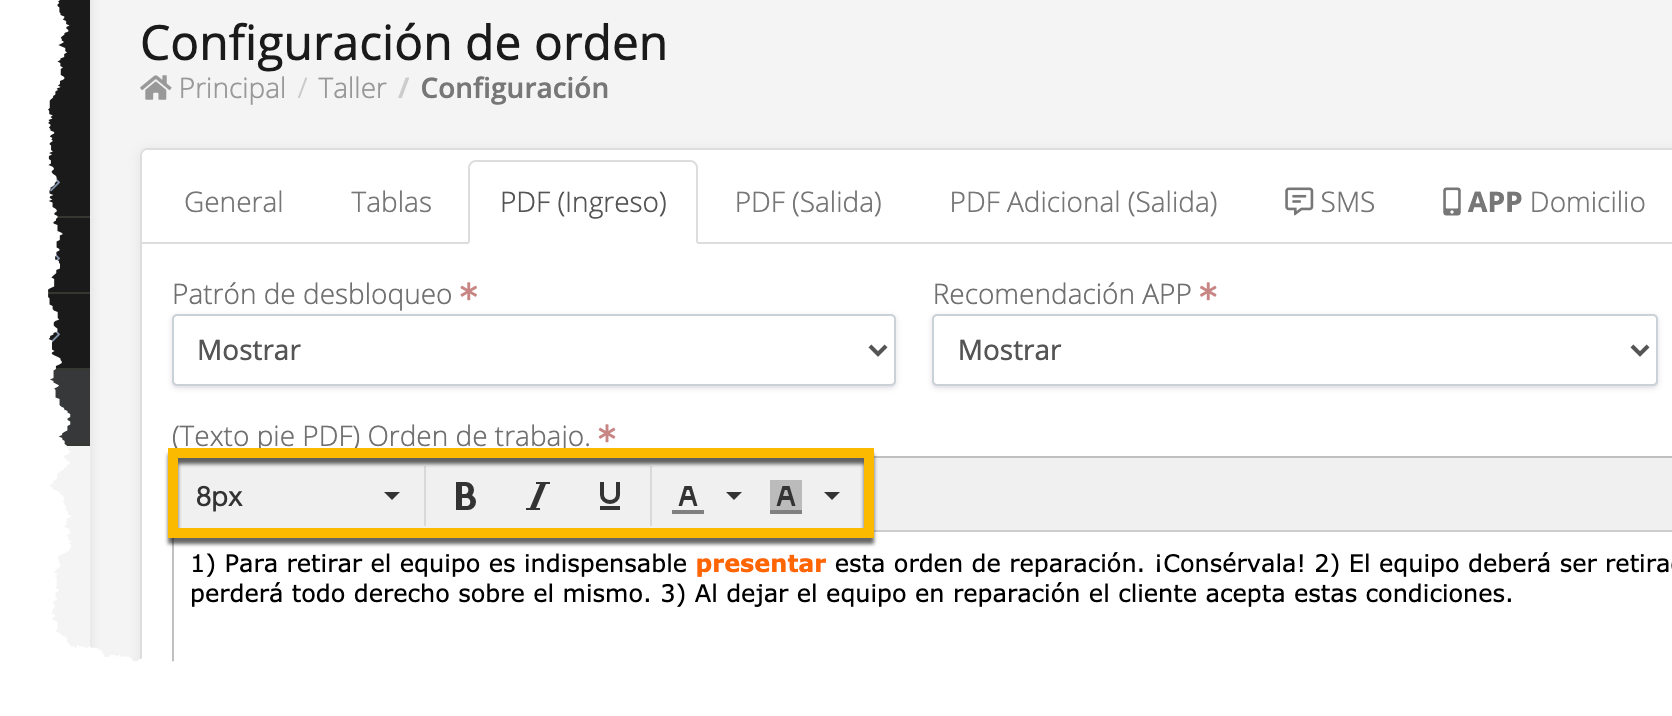Go to Taller in the breadcrumb
Screen dimensions: 1672x716
[352, 88]
